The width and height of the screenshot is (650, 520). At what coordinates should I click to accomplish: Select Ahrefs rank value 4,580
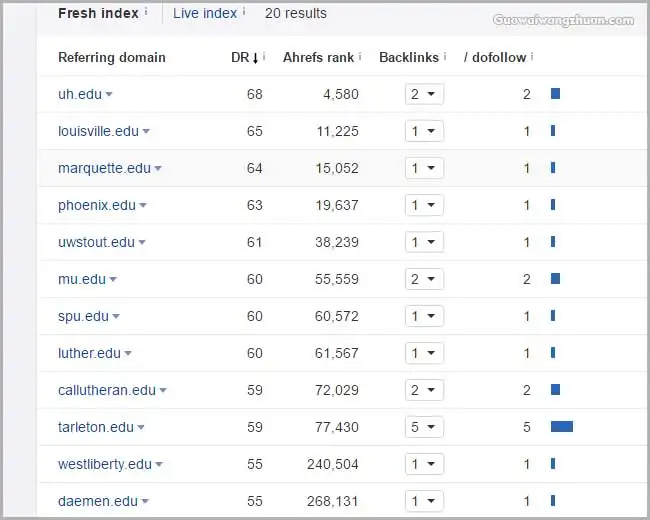tap(341, 94)
